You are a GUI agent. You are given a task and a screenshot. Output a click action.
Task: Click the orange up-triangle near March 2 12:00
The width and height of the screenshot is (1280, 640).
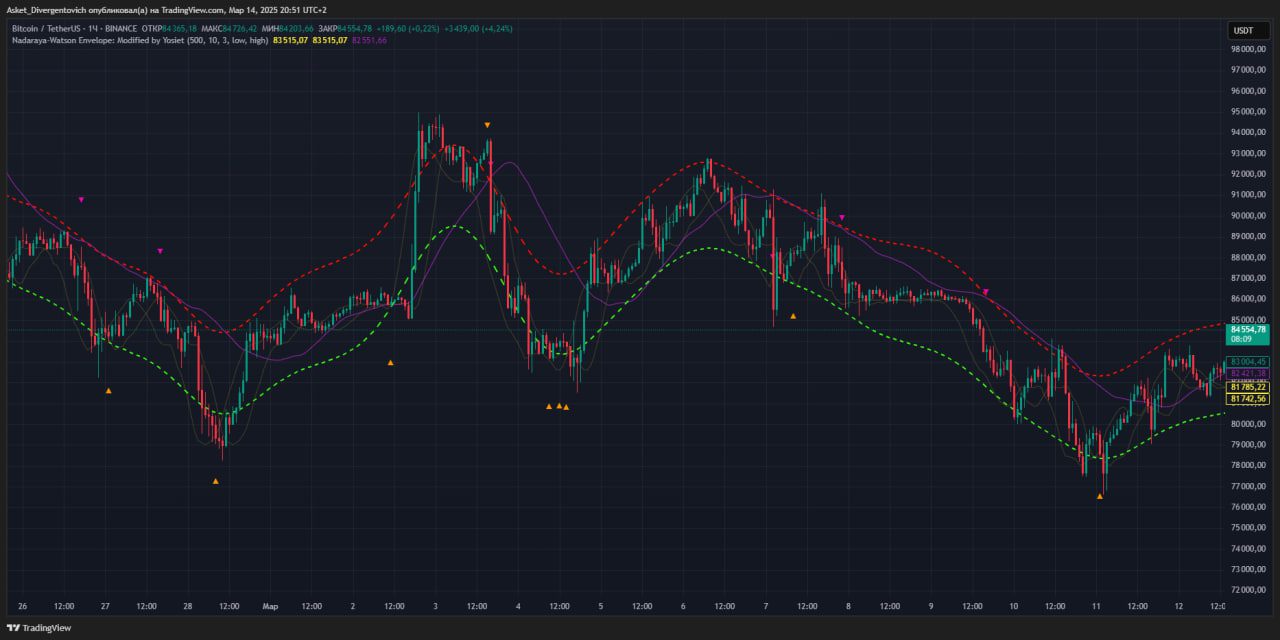pyautogui.click(x=391, y=362)
